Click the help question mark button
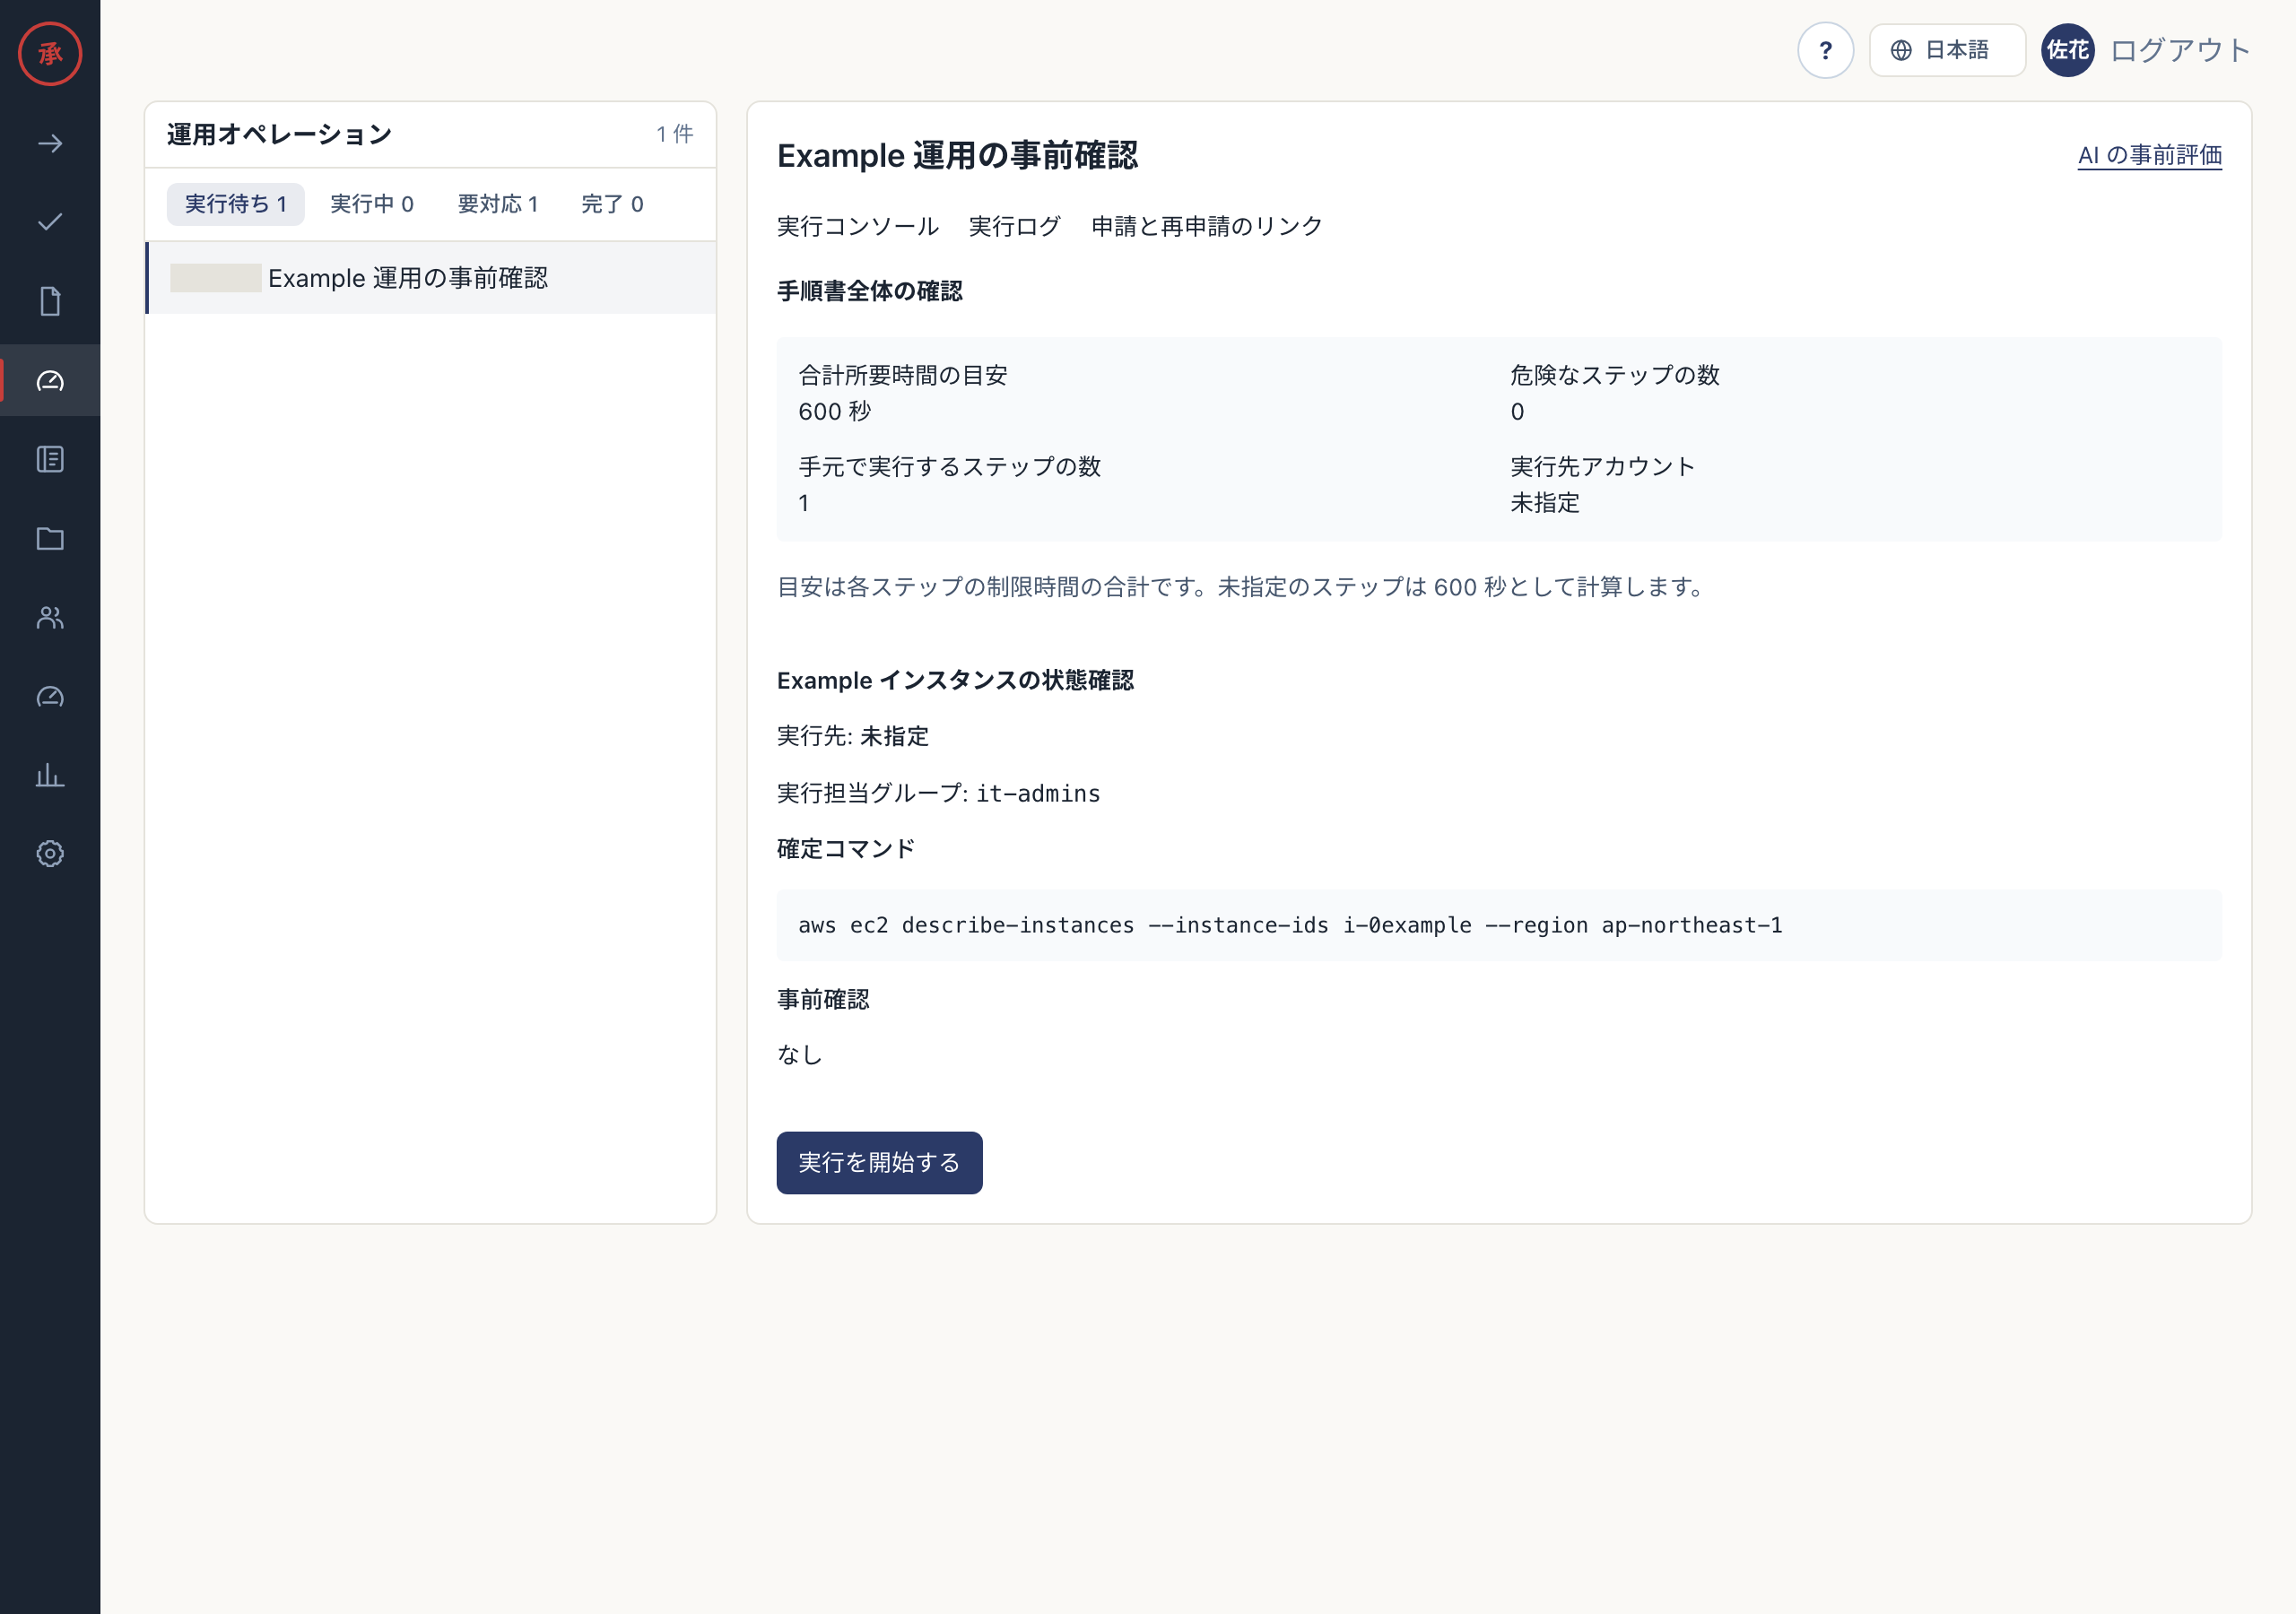This screenshot has width=2296, height=1614. (1825, 50)
